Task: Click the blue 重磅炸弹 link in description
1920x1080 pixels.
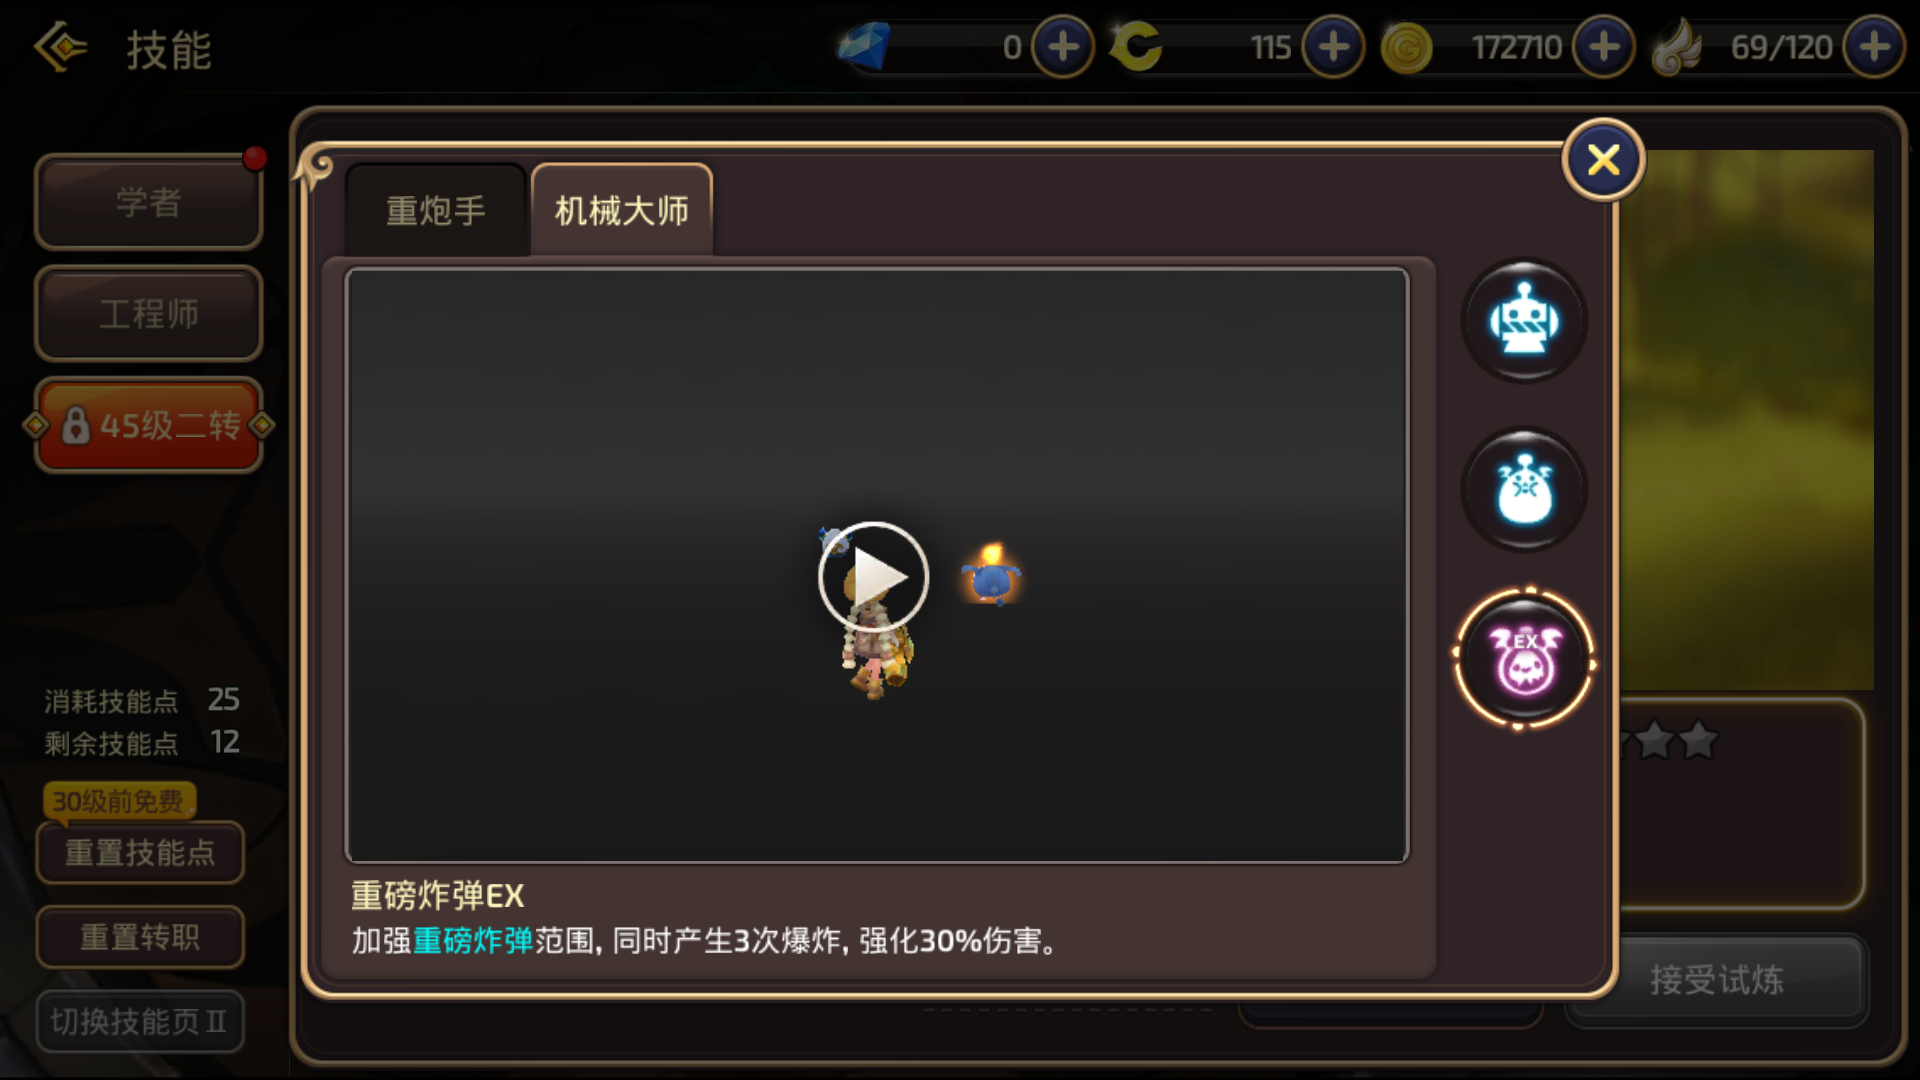Action: (x=473, y=941)
